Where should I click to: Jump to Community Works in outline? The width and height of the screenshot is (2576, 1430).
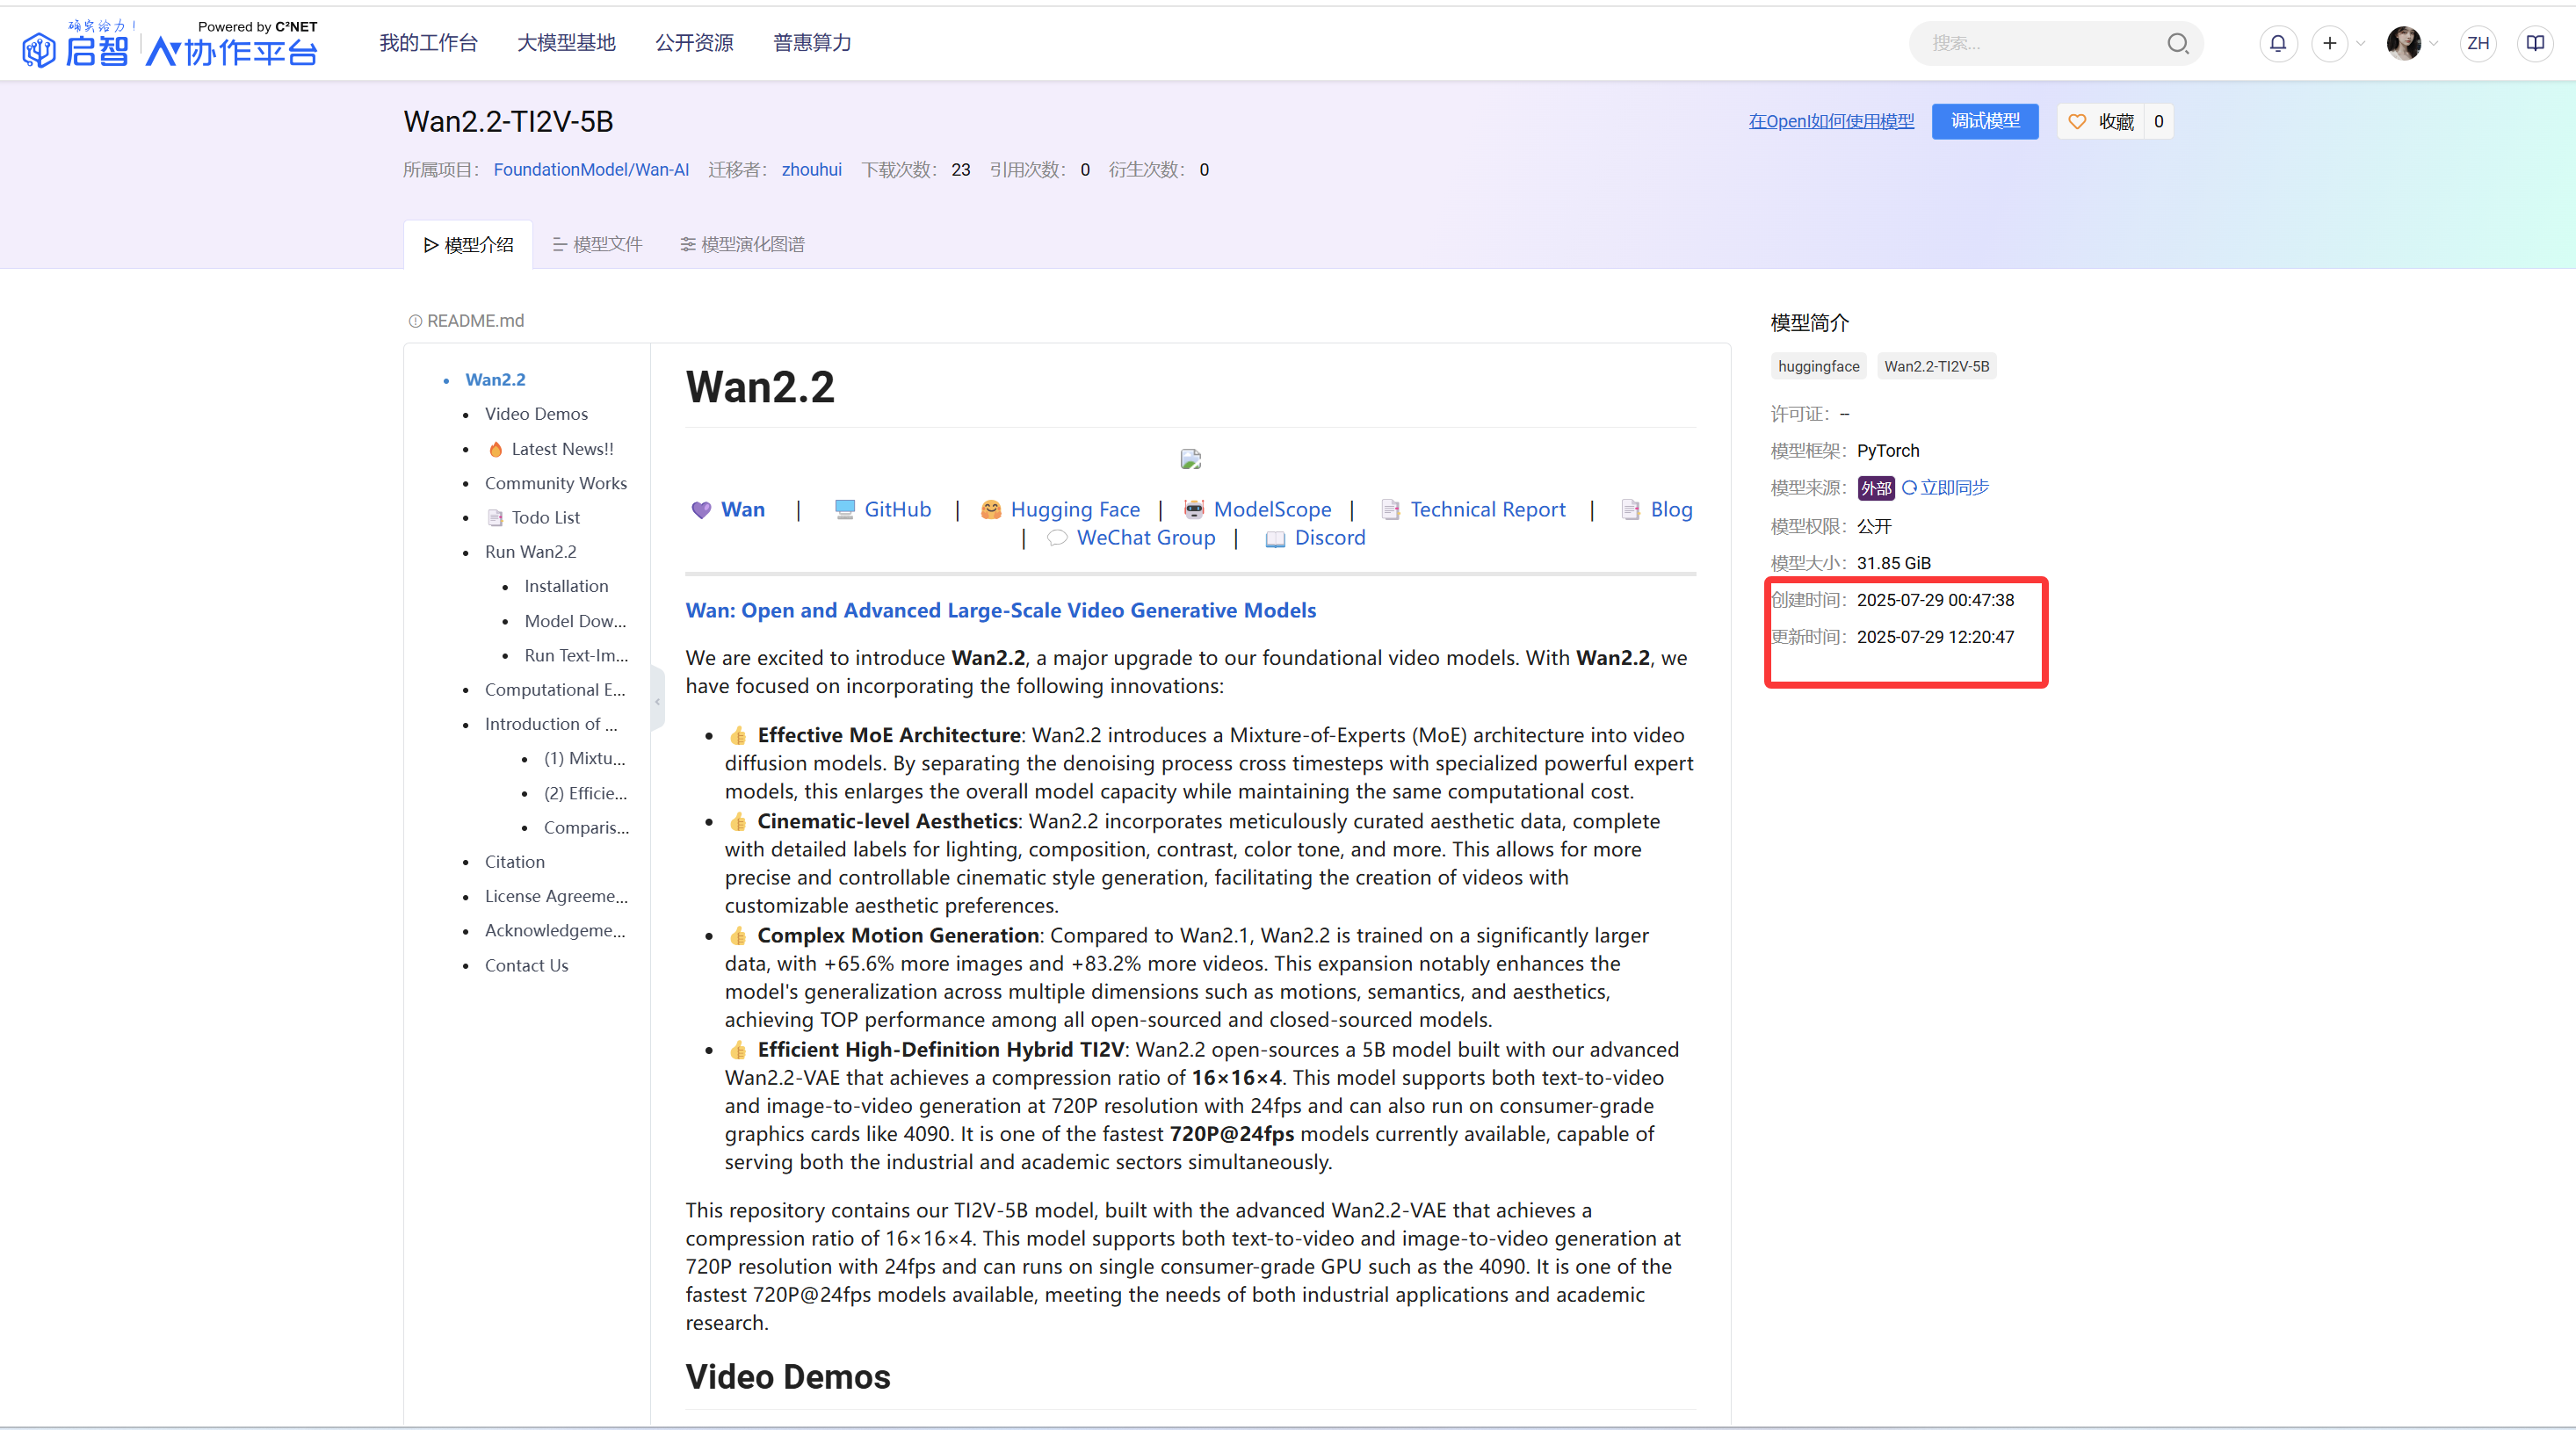click(555, 482)
